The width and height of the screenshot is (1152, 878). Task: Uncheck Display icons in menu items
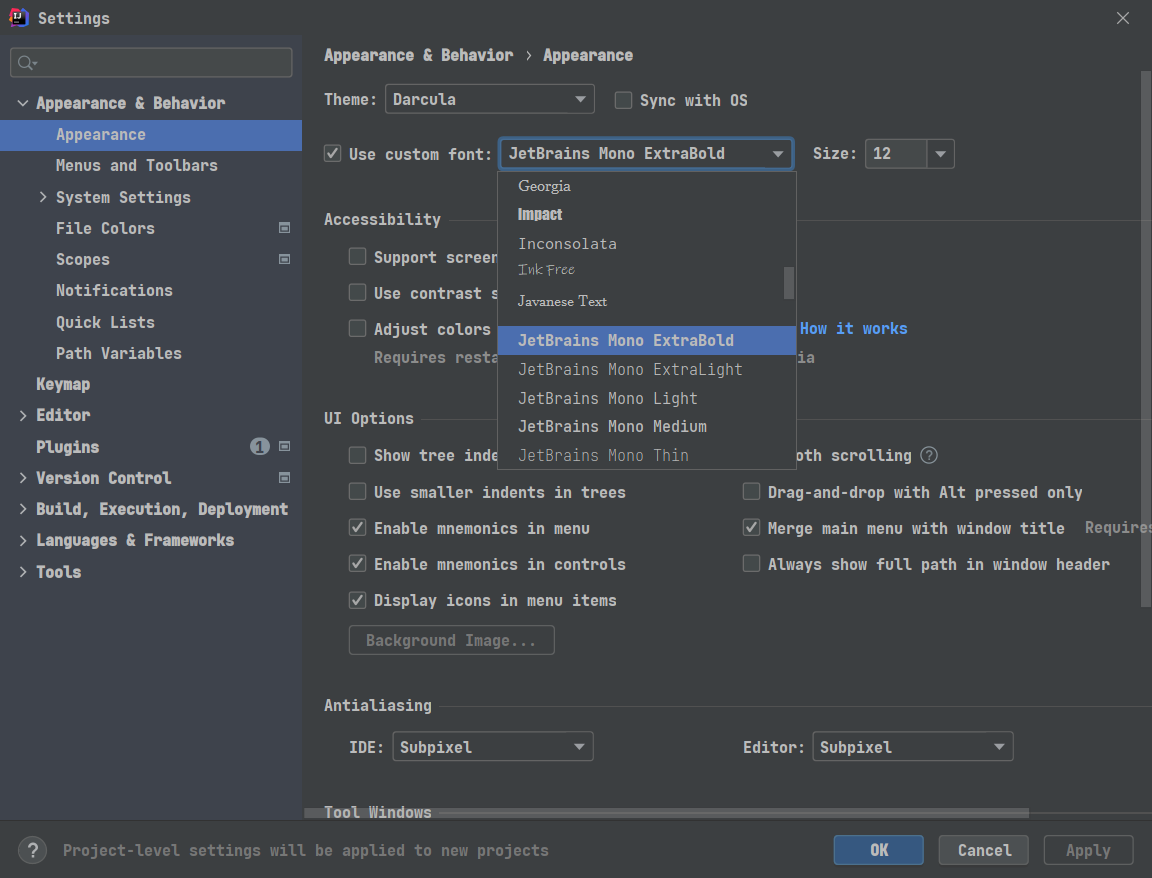(x=357, y=600)
